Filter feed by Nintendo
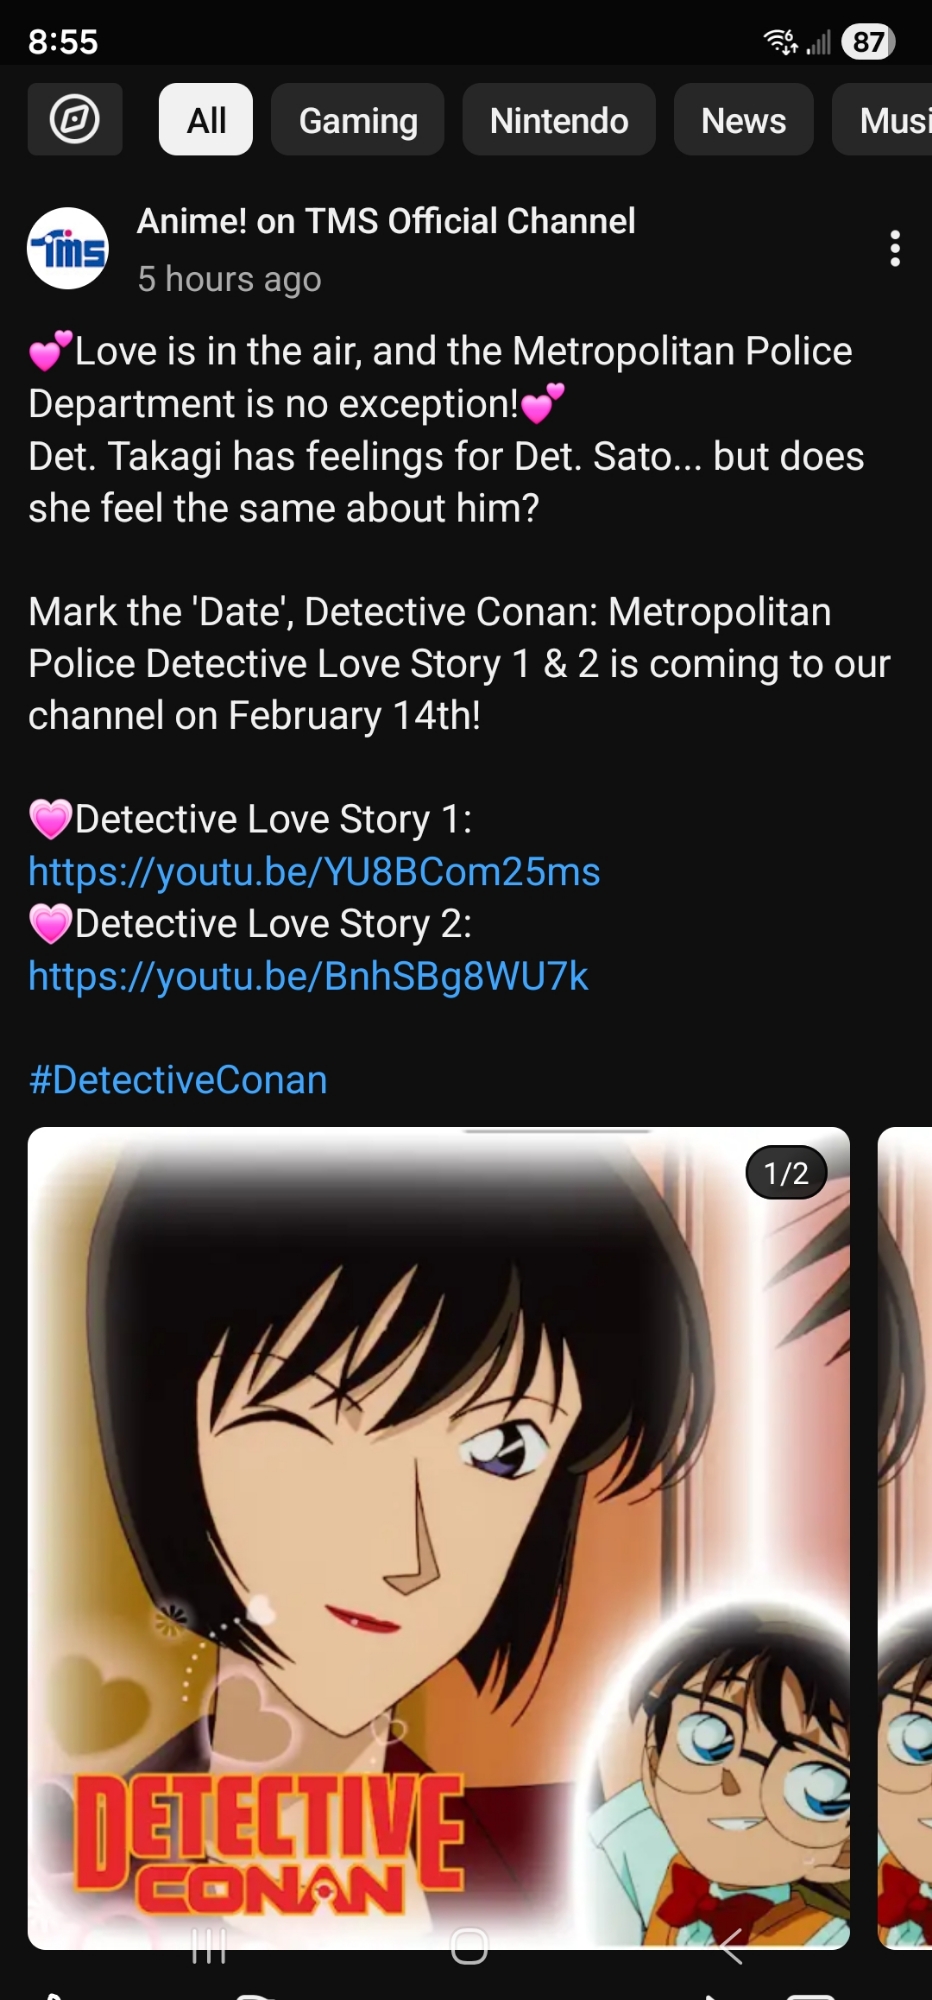Screen dimensions: 932x2000 pyautogui.click(x=559, y=120)
